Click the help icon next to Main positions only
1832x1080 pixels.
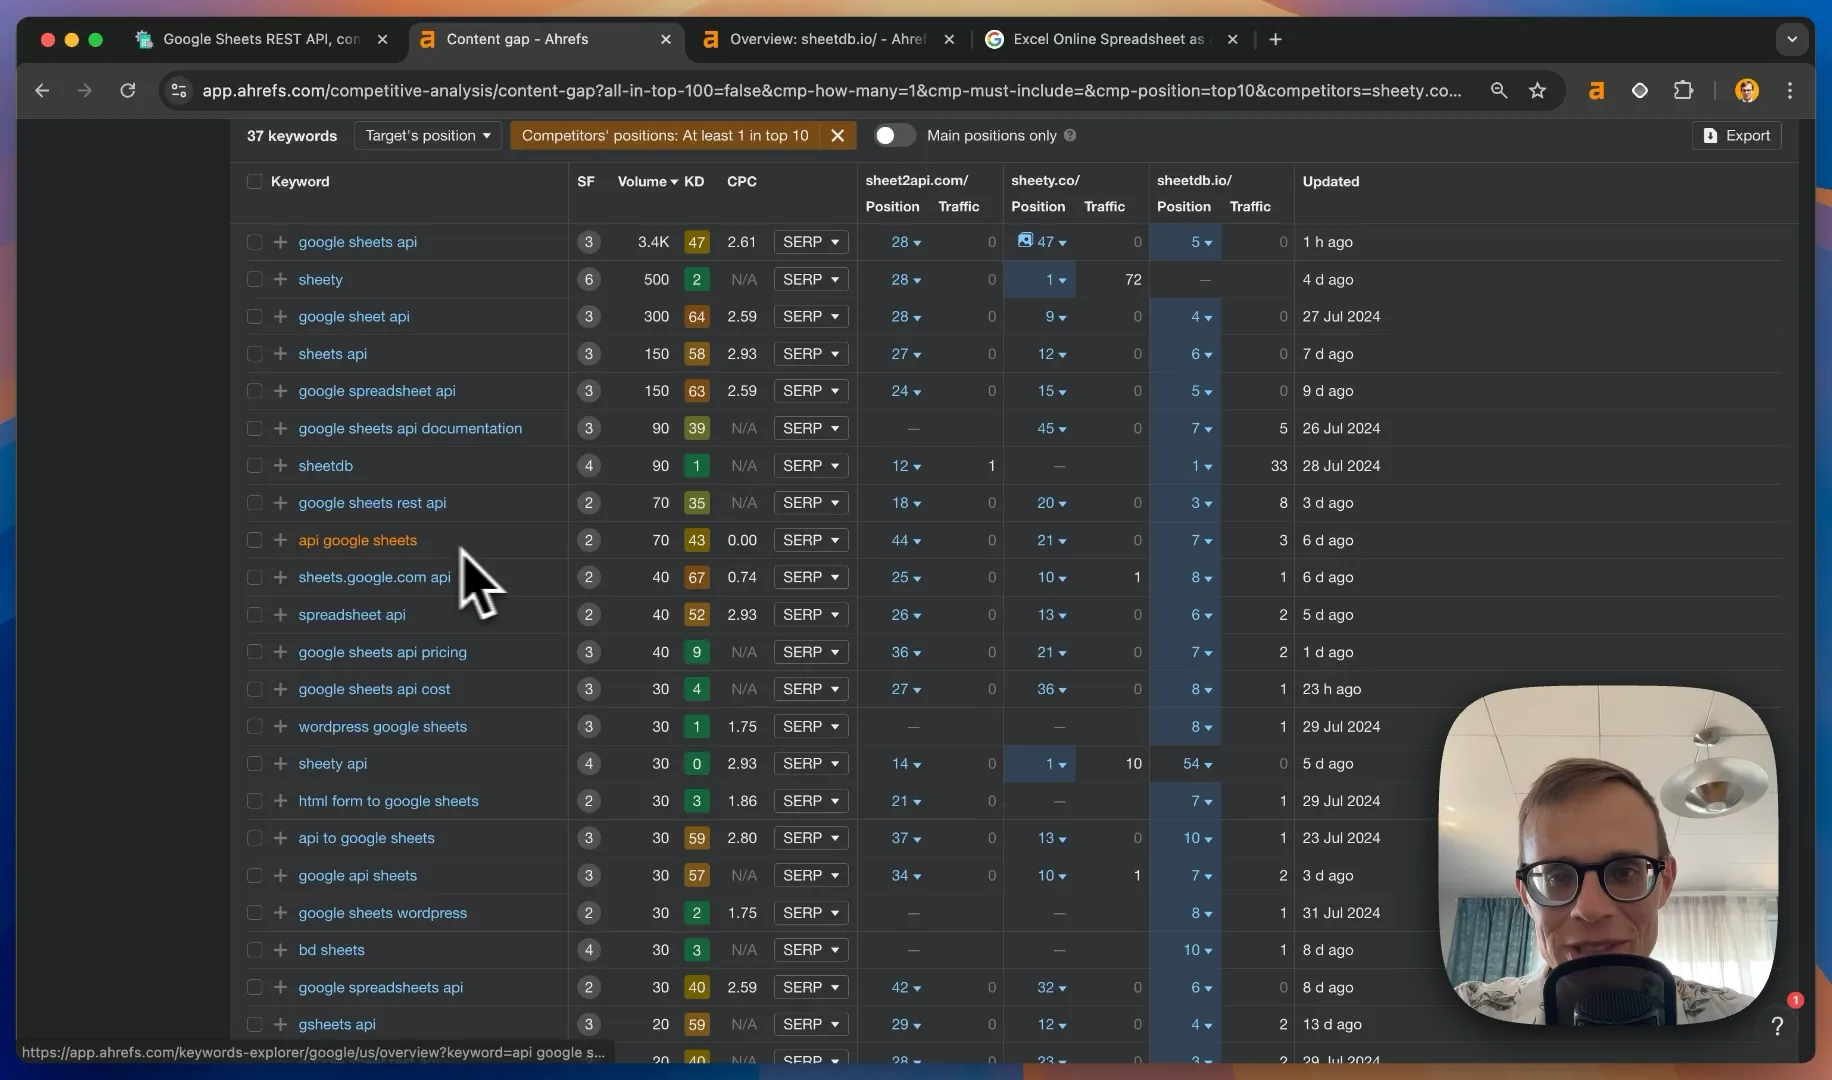[x=1070, y=136]
